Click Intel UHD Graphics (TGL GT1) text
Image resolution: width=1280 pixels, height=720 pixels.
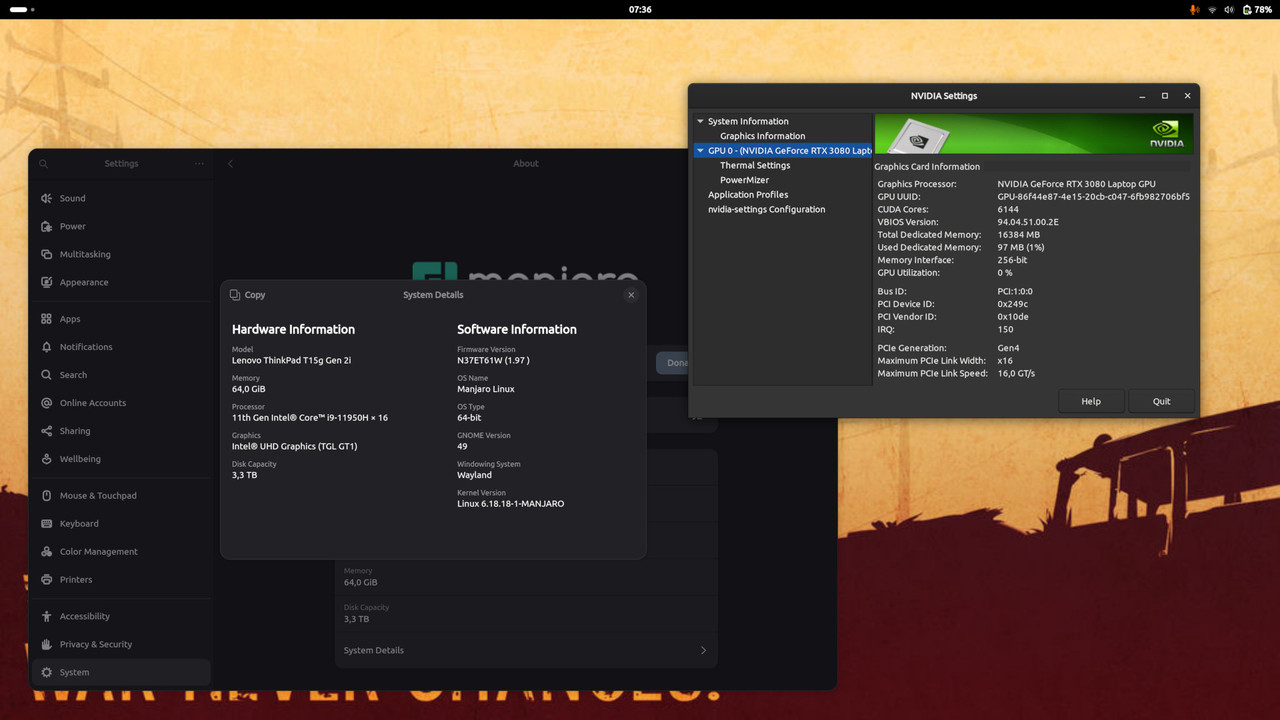pos(294,446)
